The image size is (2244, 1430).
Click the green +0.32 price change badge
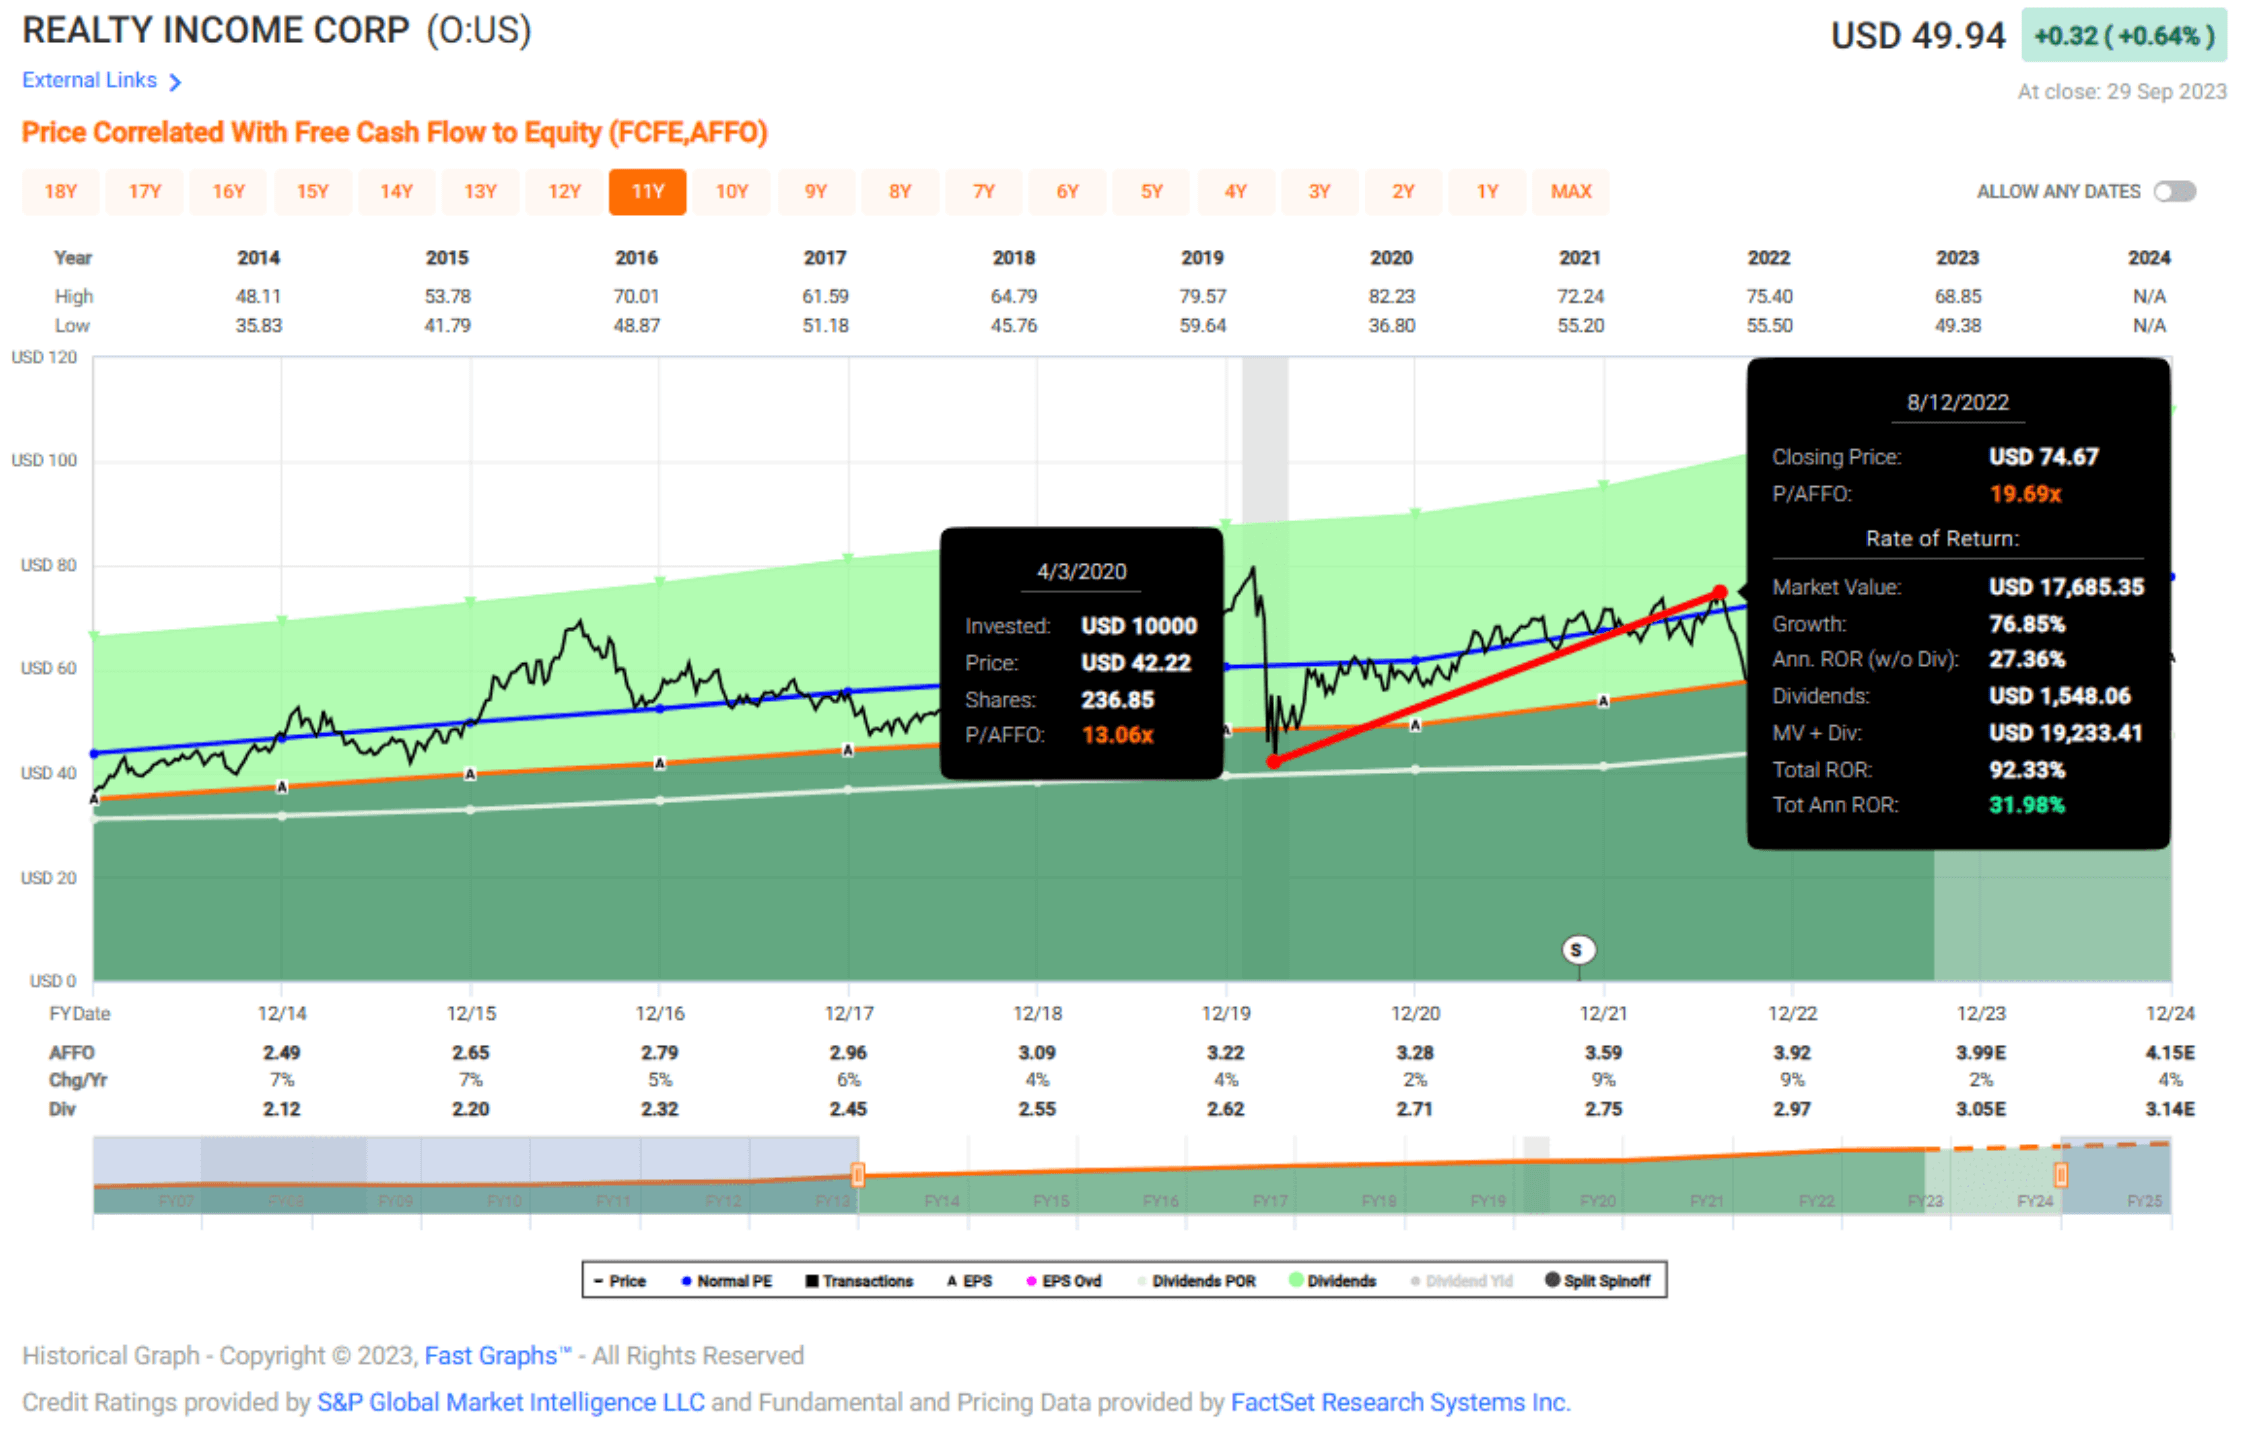(2123, 36)
